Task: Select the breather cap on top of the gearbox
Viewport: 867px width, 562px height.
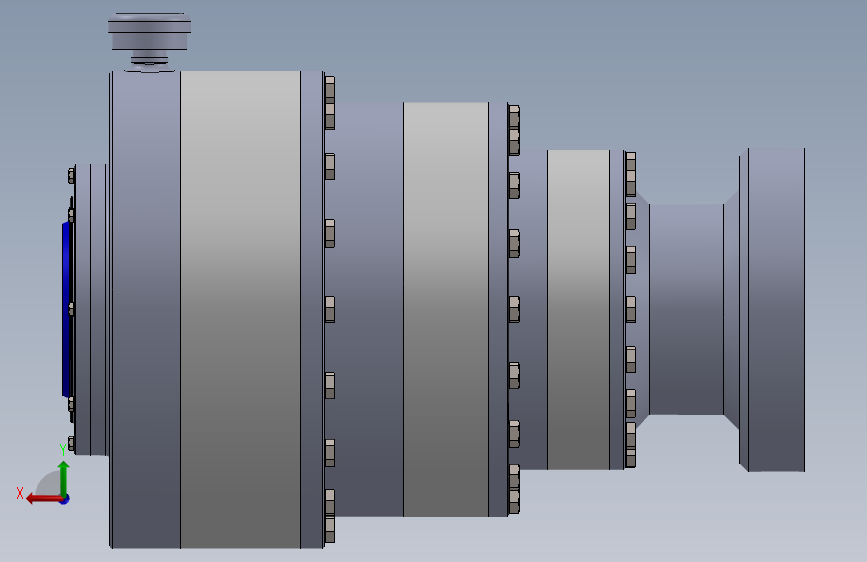Action: (149, 32)
